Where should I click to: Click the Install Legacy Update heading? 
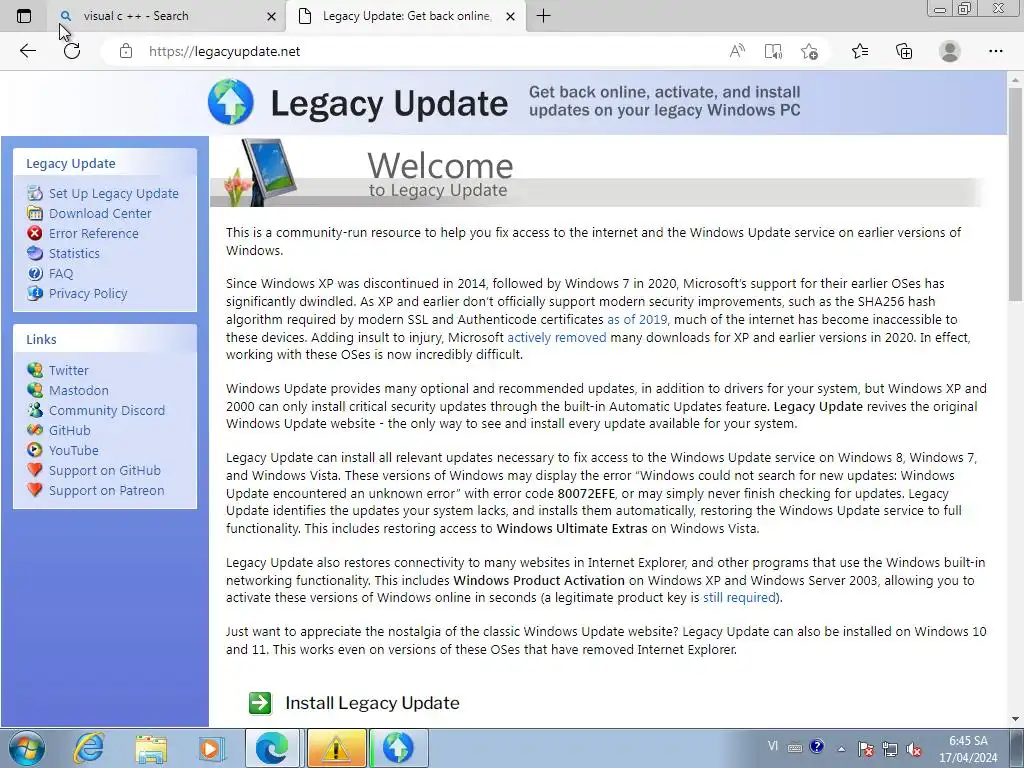[x=372, y=703]
